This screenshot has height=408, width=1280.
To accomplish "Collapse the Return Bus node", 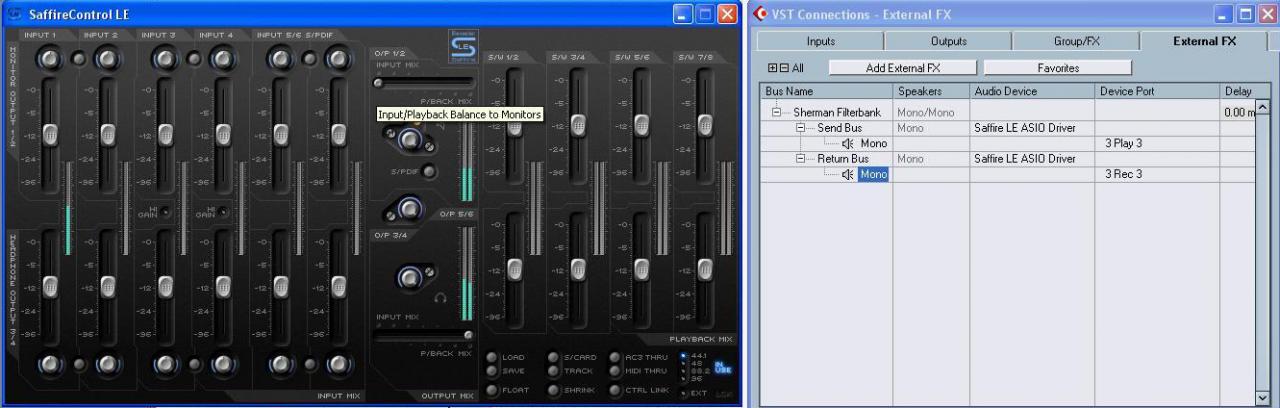I will click(800, 158).
